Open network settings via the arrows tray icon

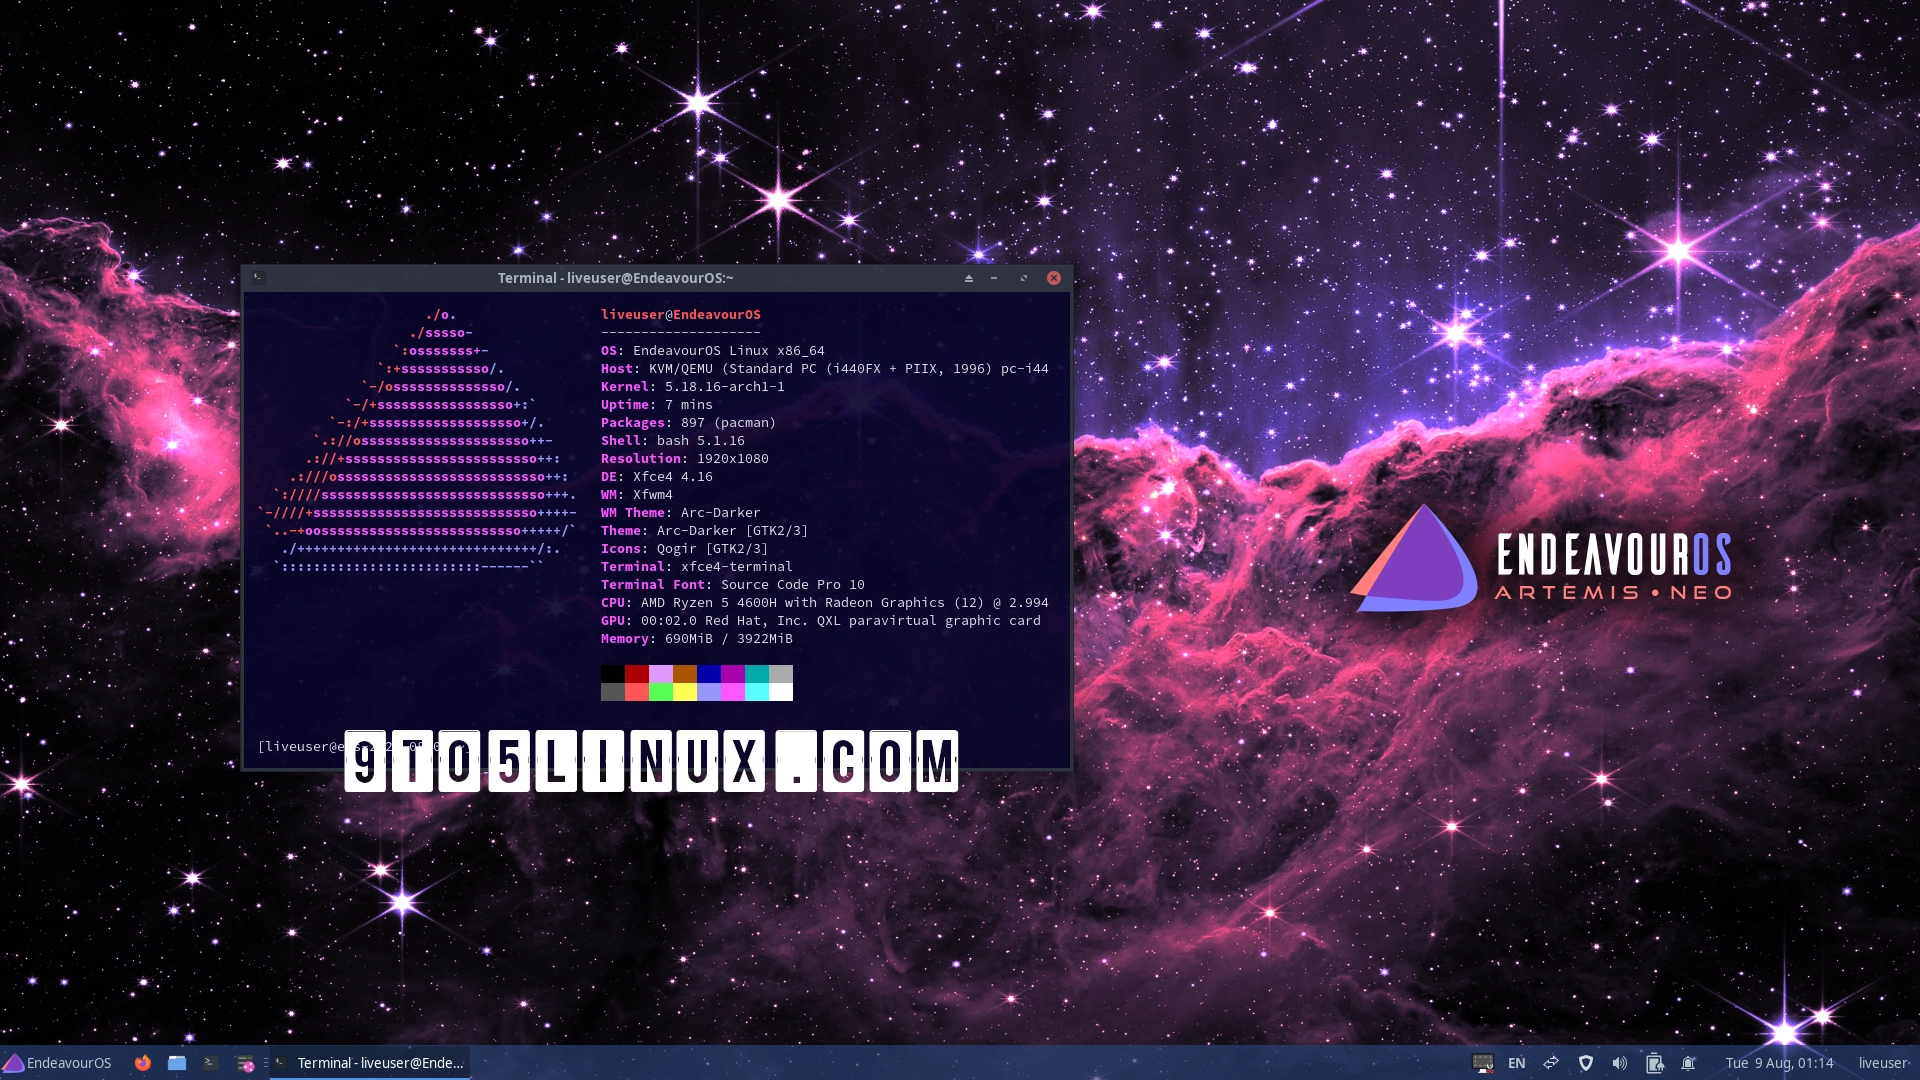point(1551,1063)
